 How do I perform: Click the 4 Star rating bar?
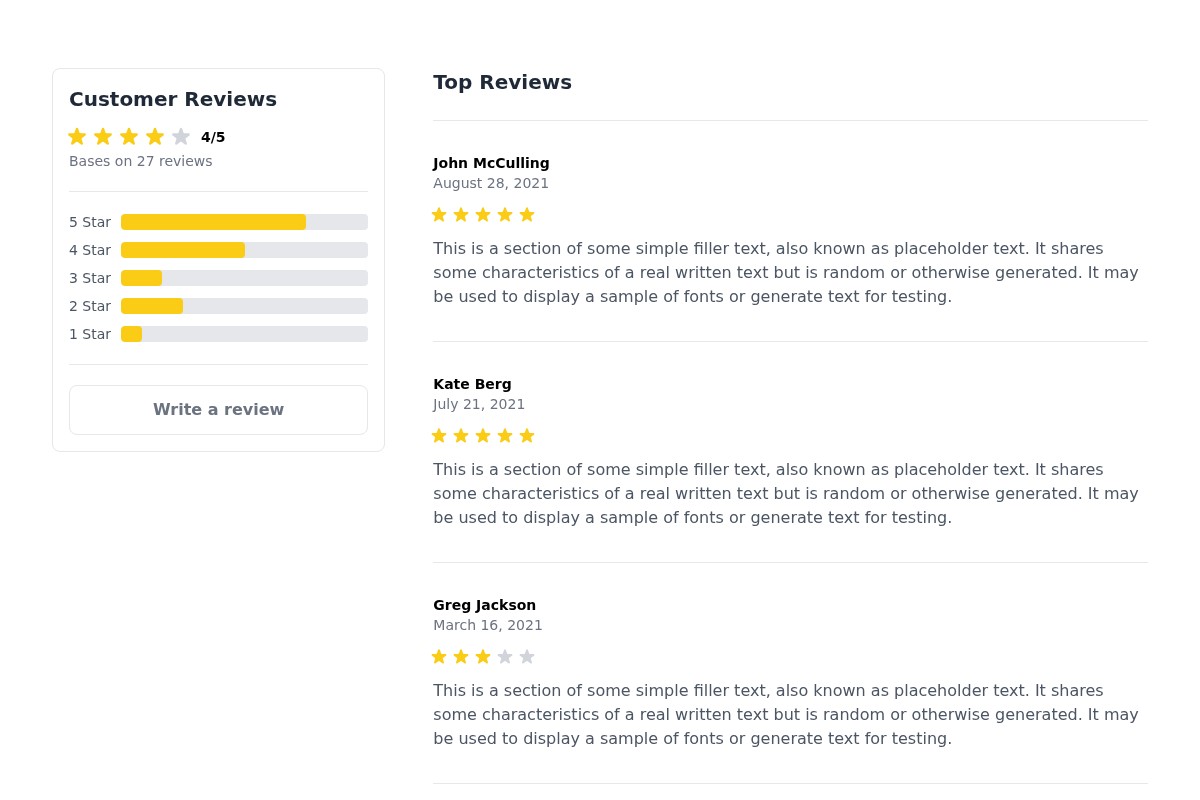pos(244,250)
